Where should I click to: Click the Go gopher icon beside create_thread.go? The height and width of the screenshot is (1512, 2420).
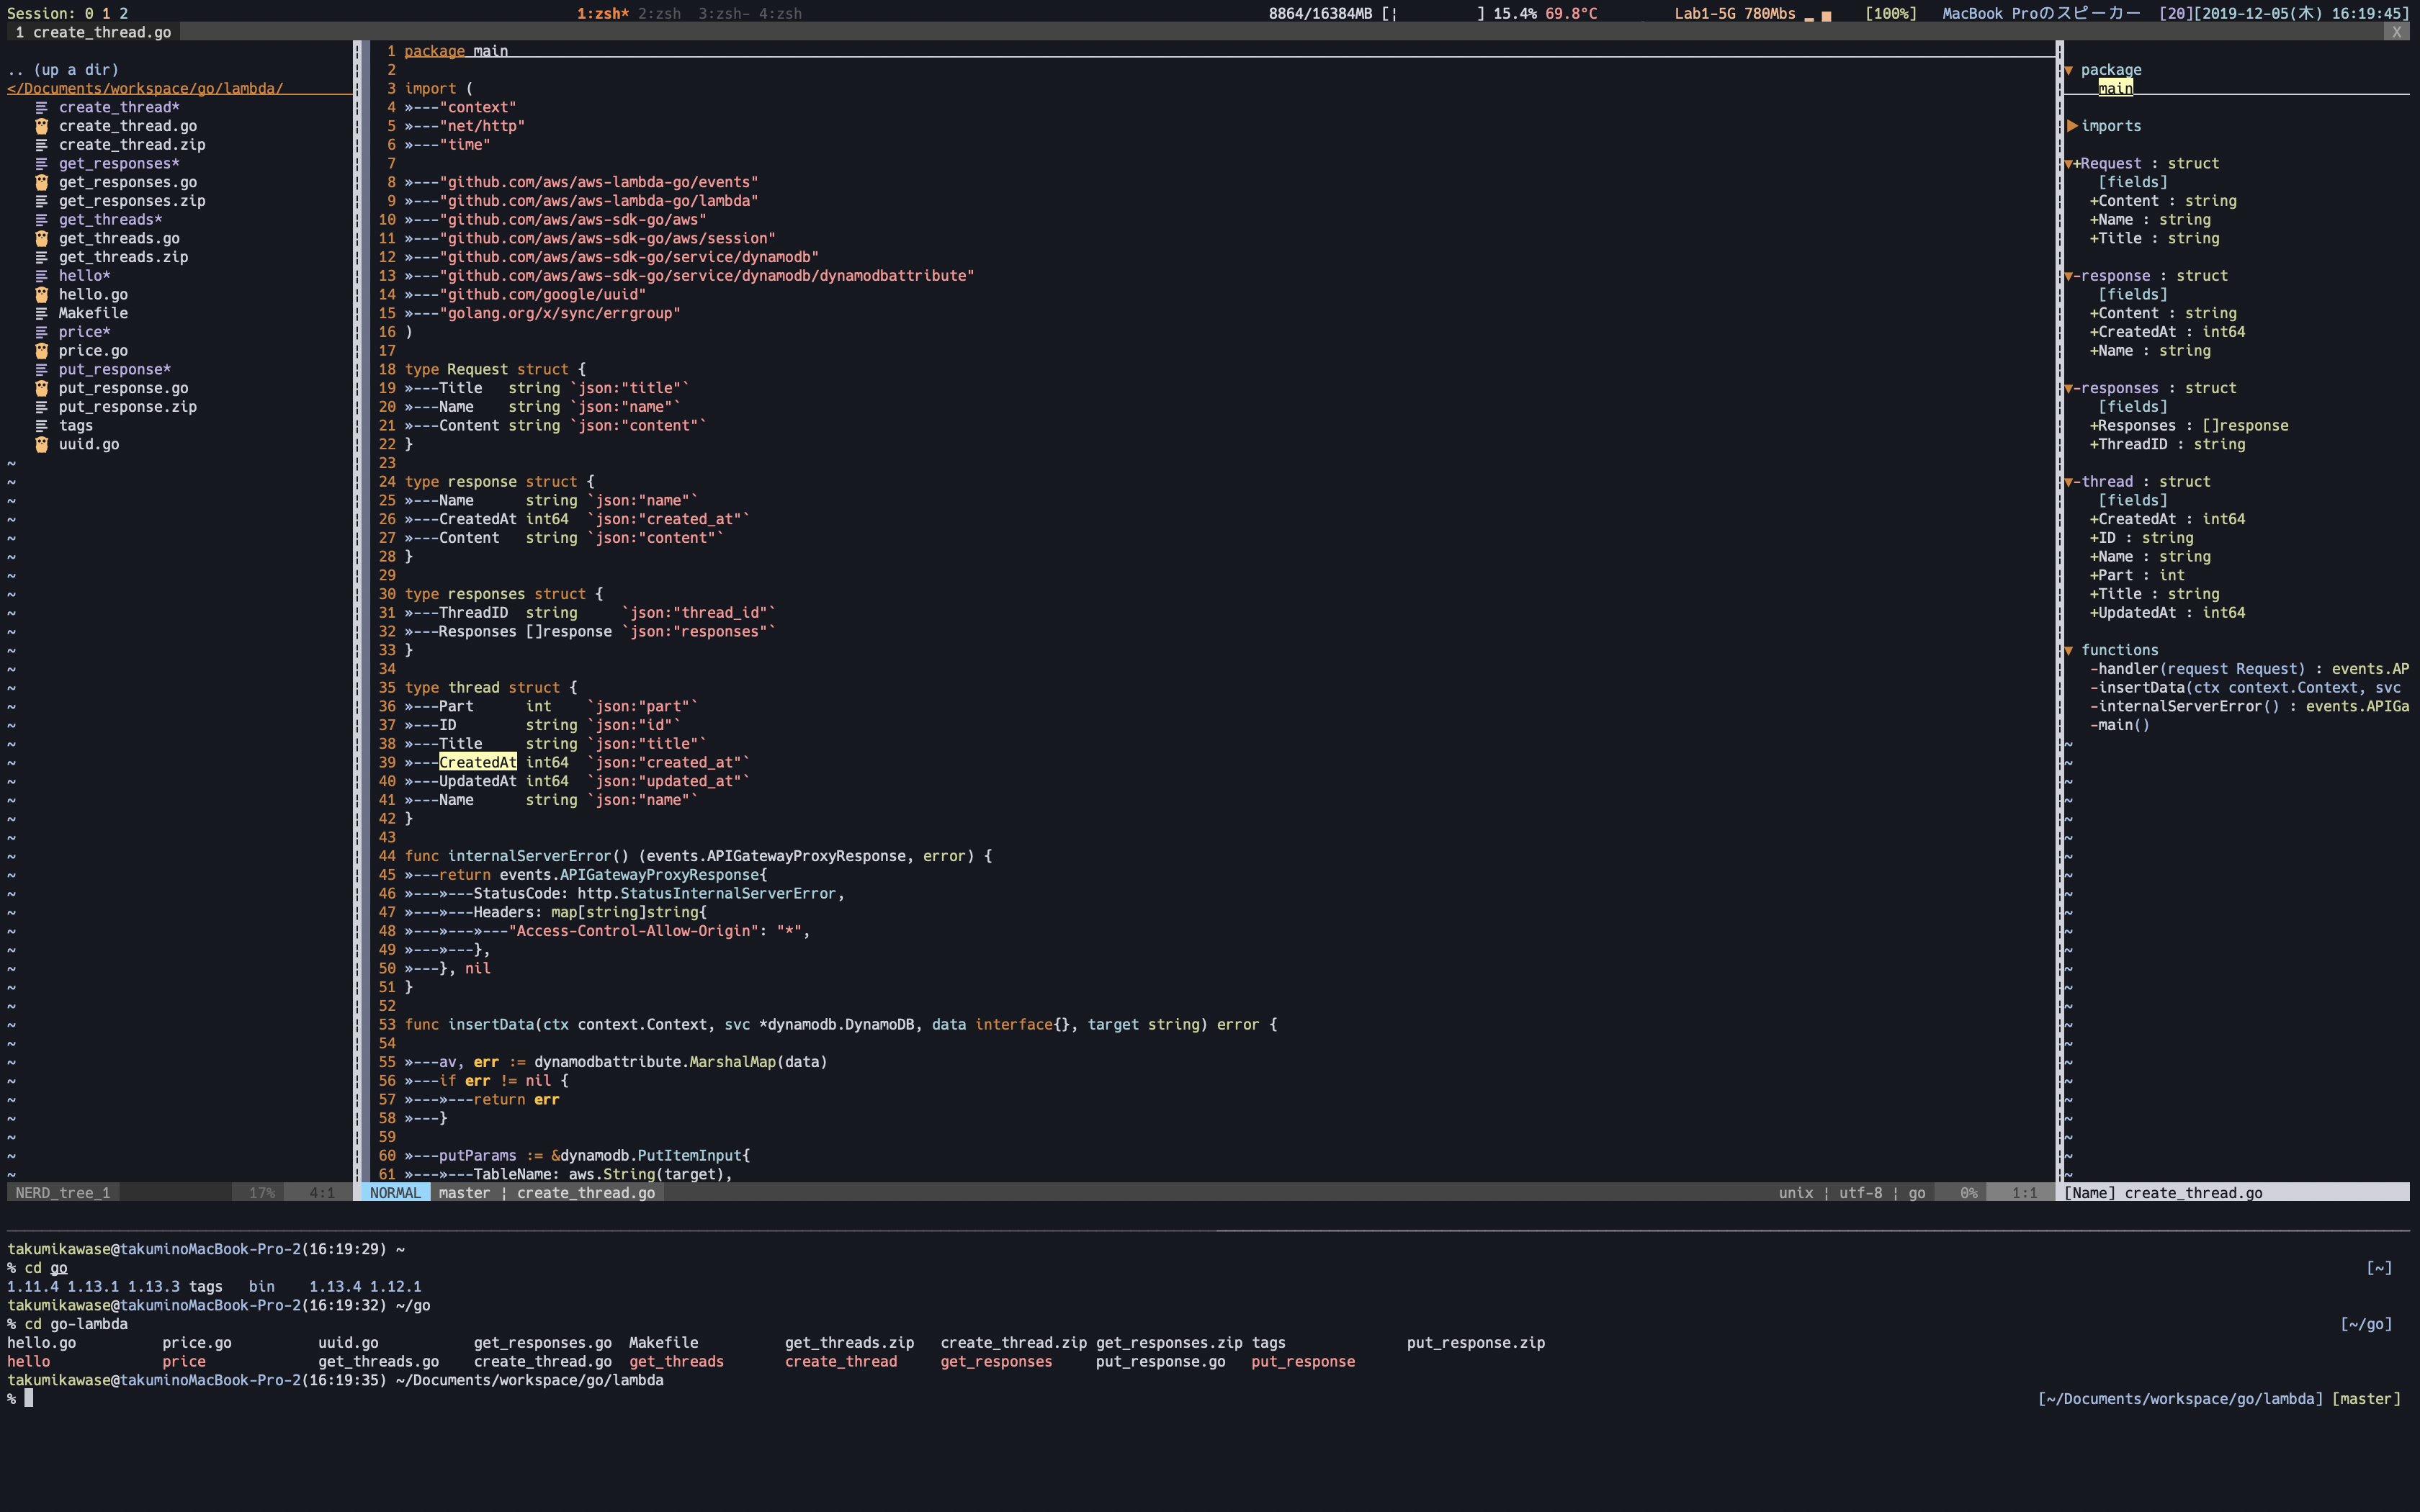(x=42, y=126)
